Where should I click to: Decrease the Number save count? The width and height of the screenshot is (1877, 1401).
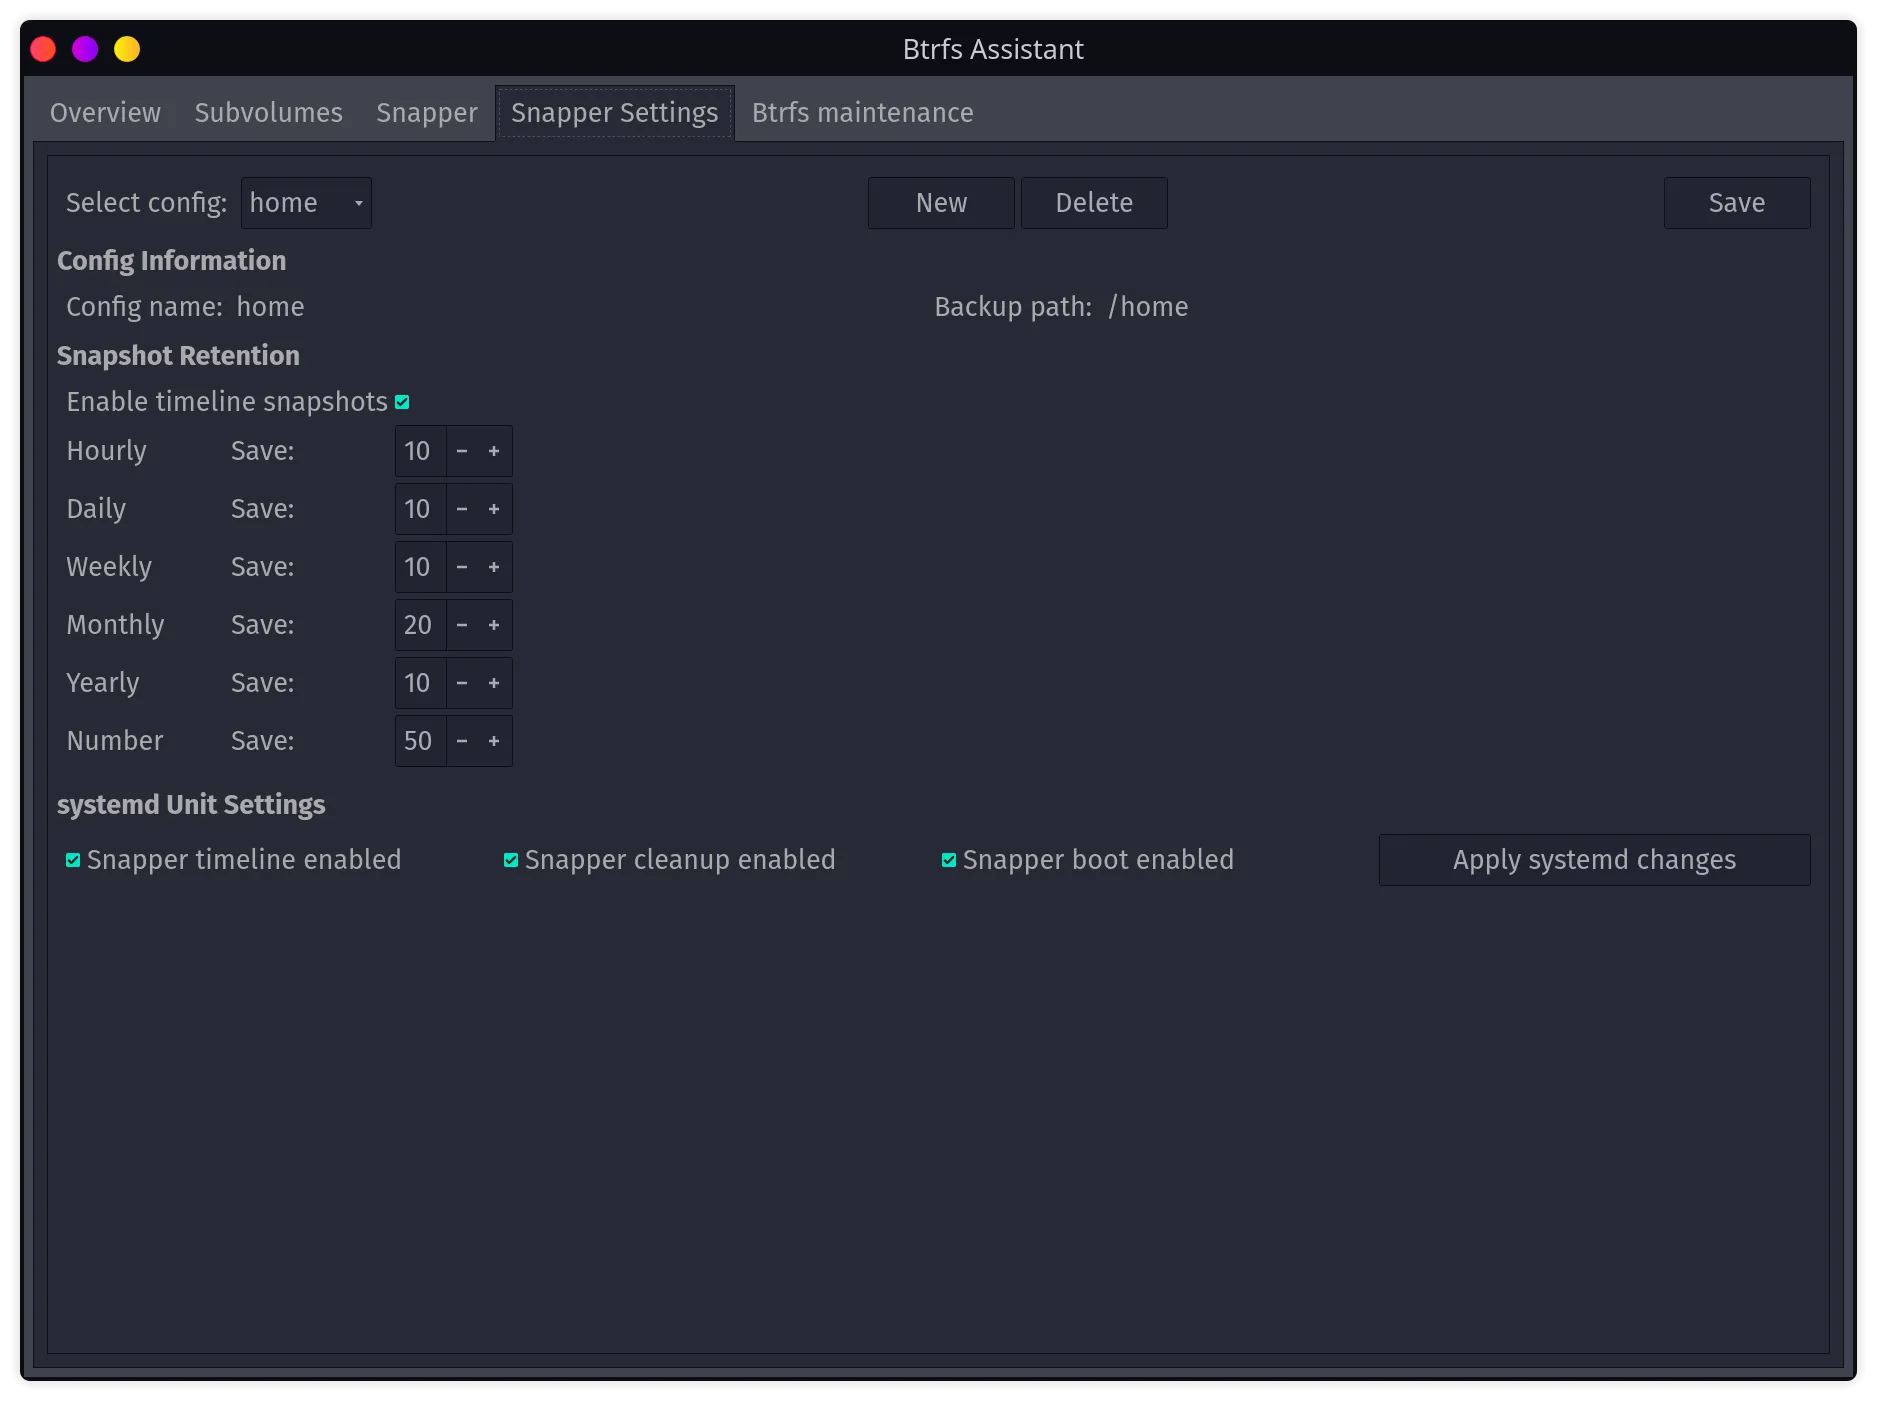pyautogui.click(x=462, y=741)
